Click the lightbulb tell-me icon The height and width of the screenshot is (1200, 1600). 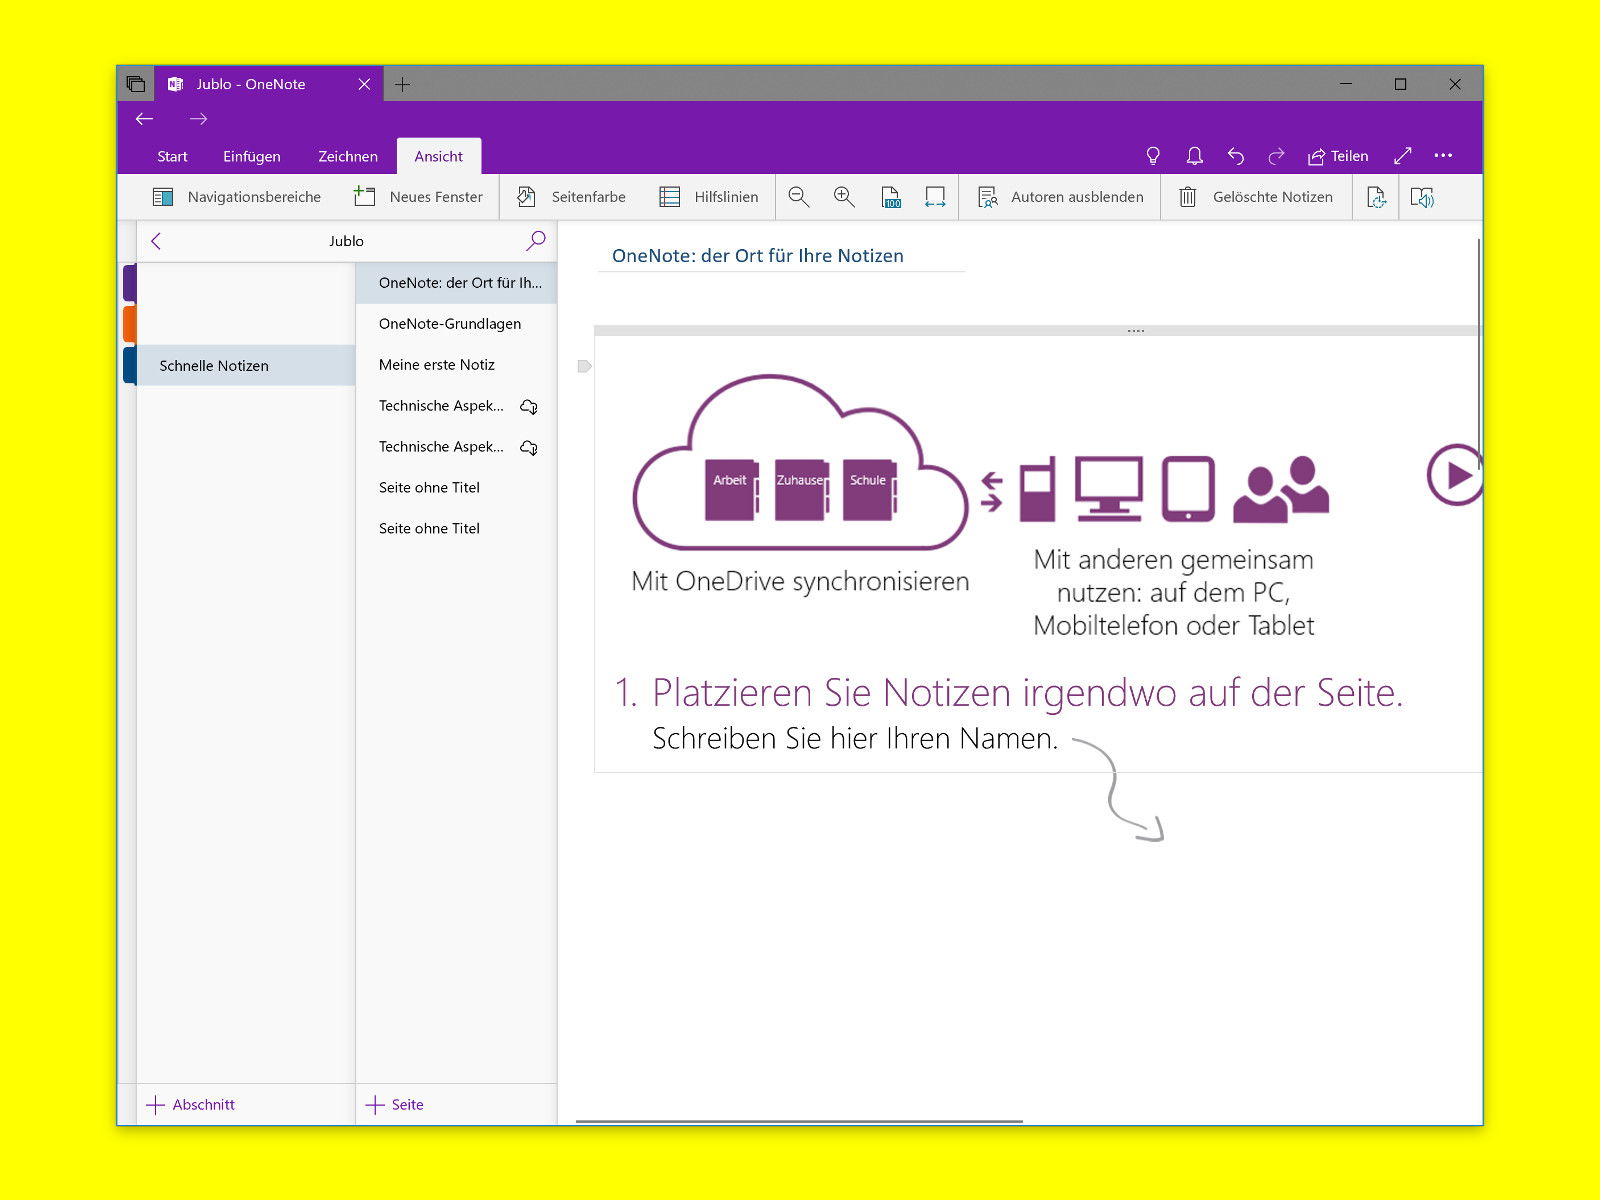[1153, 156]
